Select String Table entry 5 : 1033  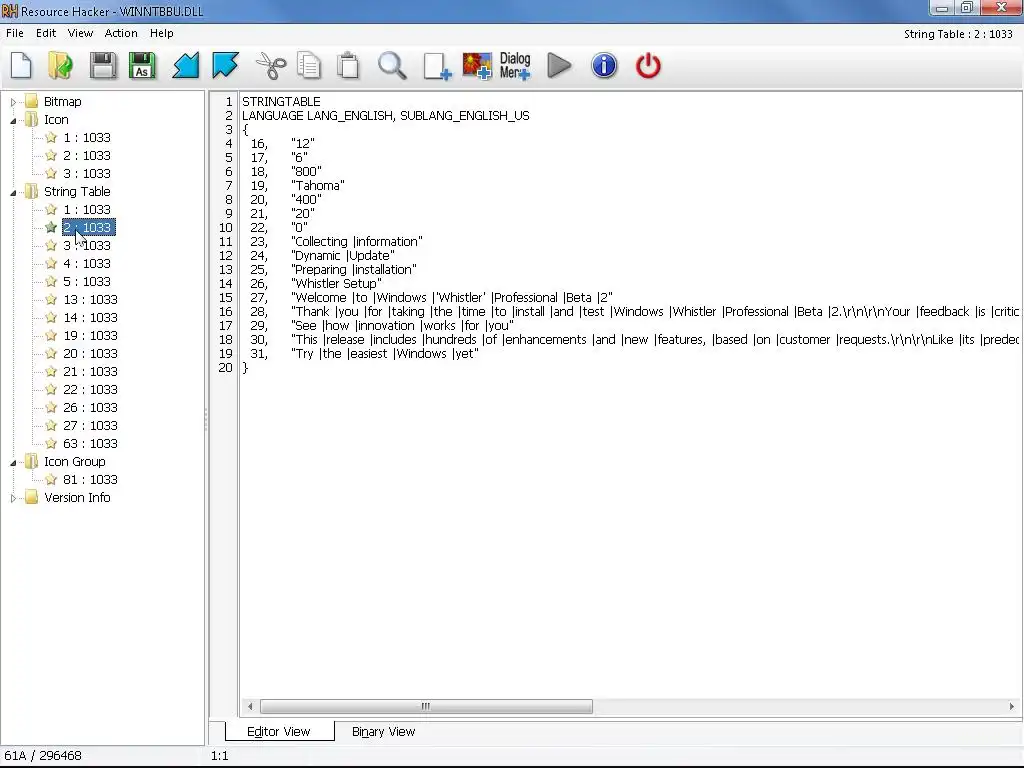click(x=87, y=281)
